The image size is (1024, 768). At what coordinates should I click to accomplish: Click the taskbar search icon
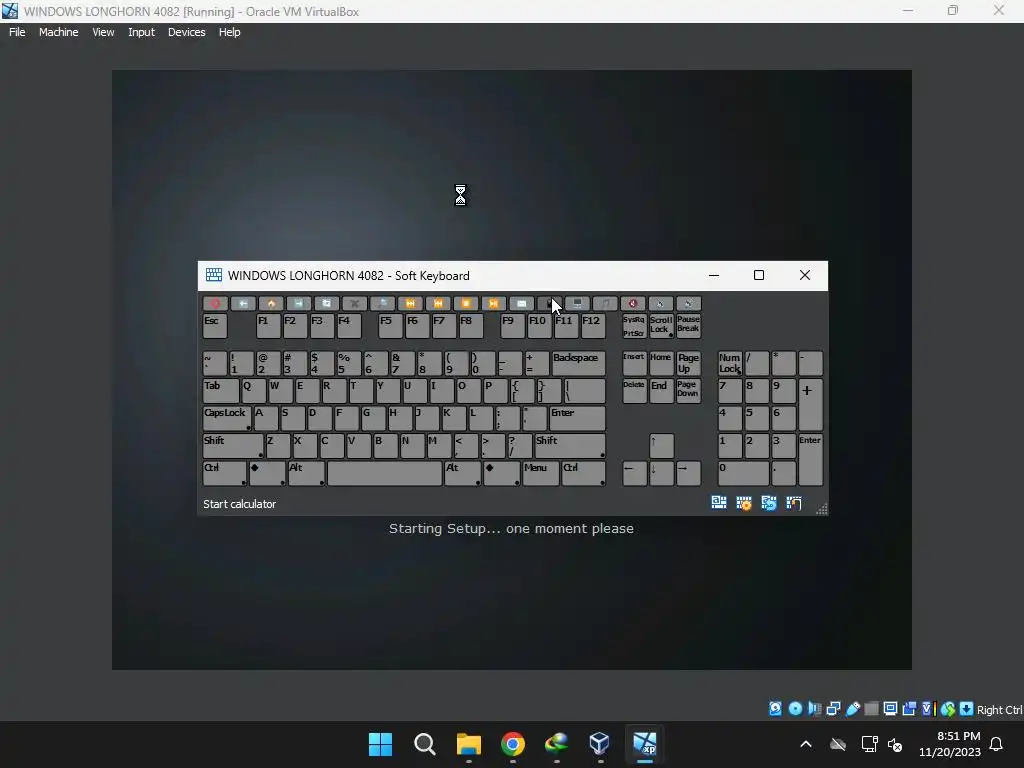tap(424, 744)
